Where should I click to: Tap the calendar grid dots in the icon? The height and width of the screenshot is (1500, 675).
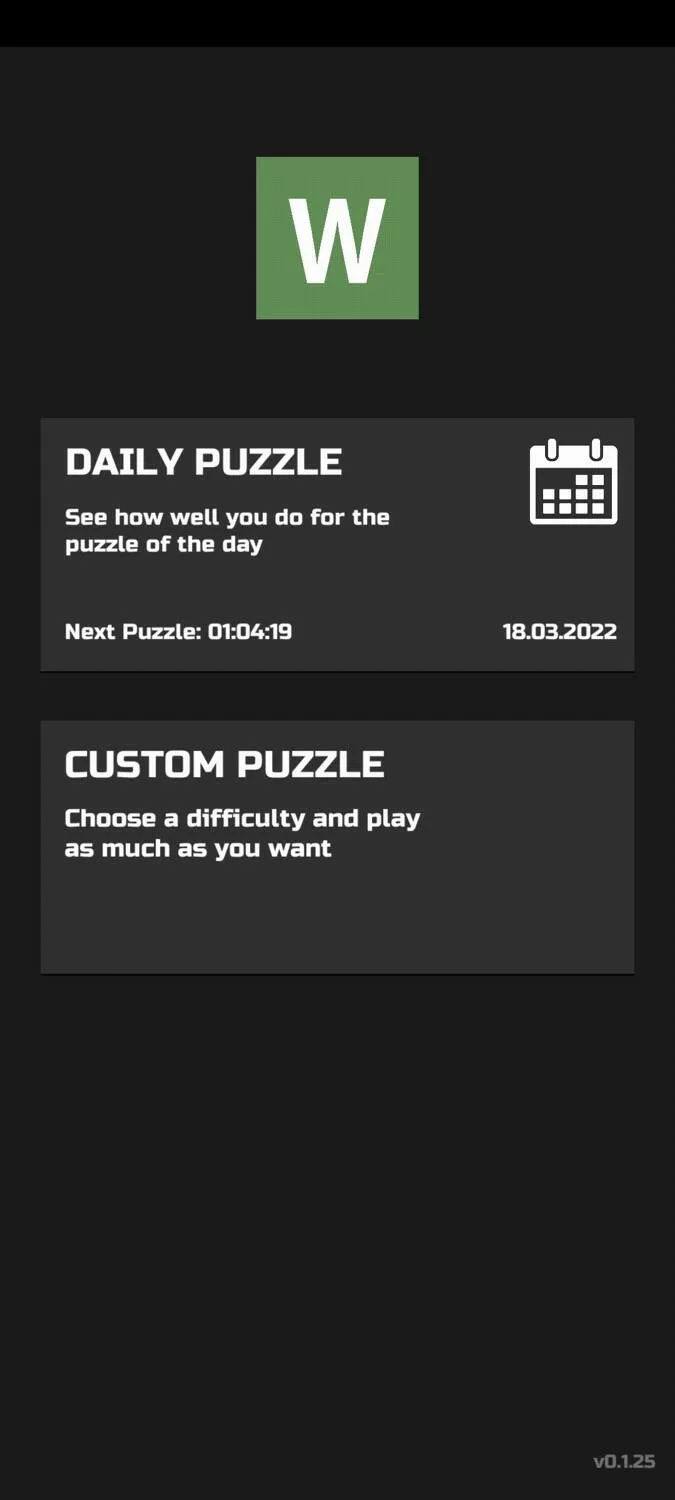pyautogui.click(x=574, y=494)
